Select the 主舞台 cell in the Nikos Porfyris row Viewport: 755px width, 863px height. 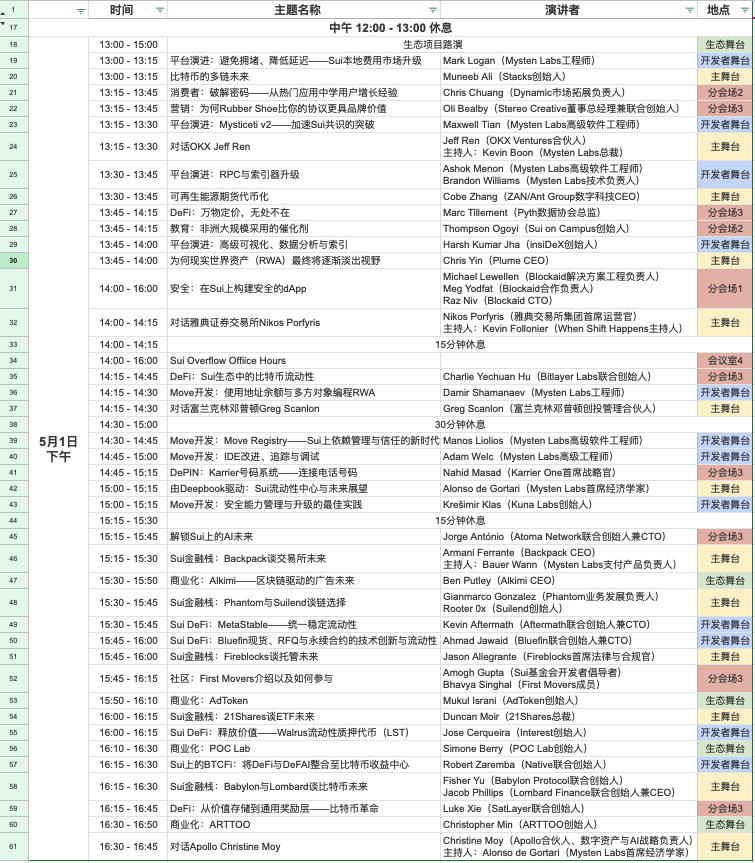click(x=725, y=323)
